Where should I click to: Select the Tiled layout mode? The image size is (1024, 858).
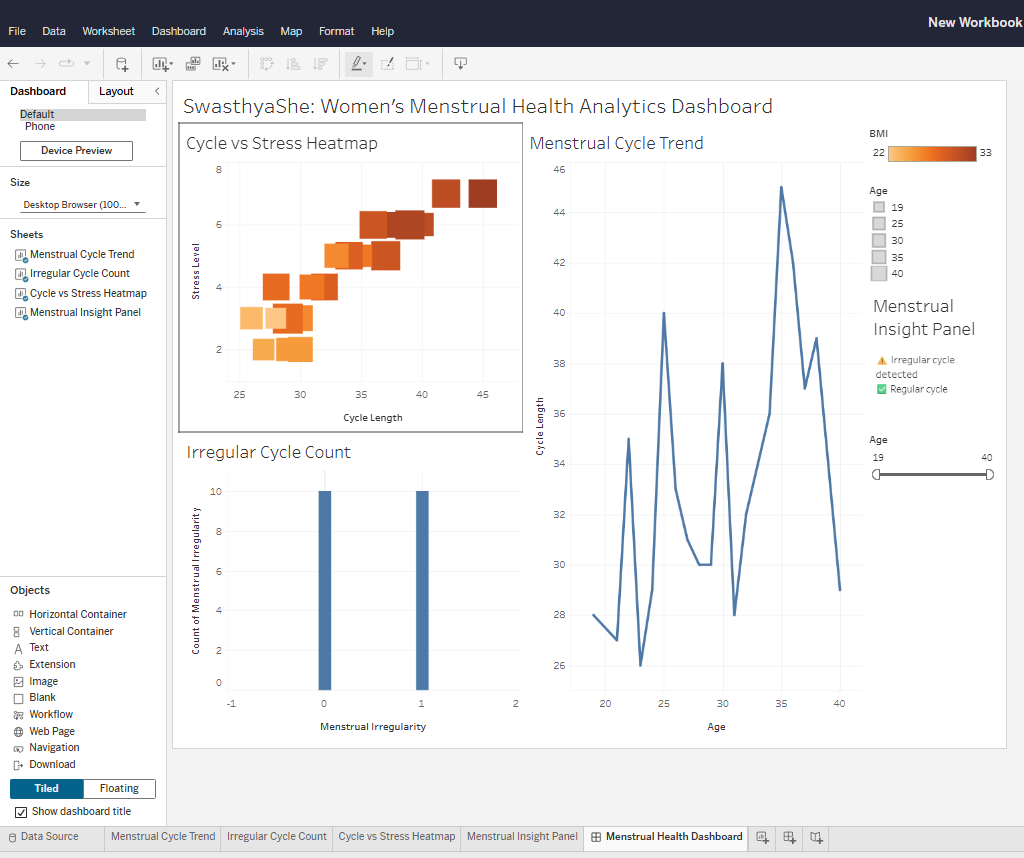[46, 789]
